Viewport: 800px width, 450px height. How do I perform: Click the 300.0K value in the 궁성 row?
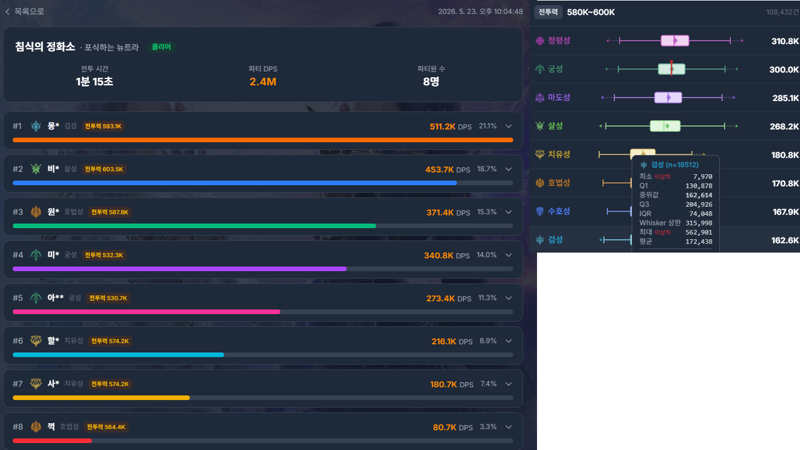pos(784,69)
